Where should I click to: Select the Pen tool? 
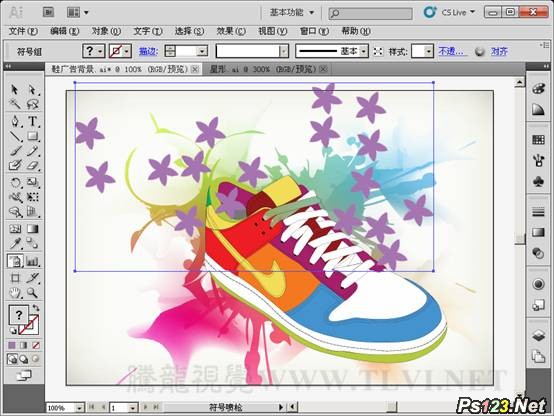point(14,121)
